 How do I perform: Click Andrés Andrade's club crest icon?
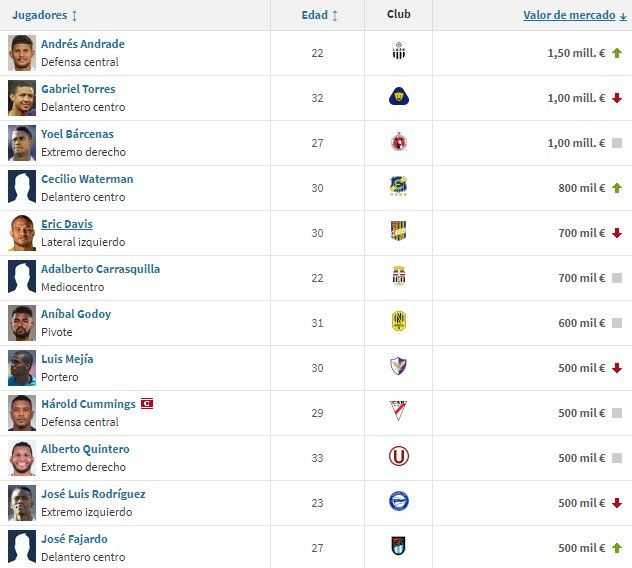tap(399, 52)
